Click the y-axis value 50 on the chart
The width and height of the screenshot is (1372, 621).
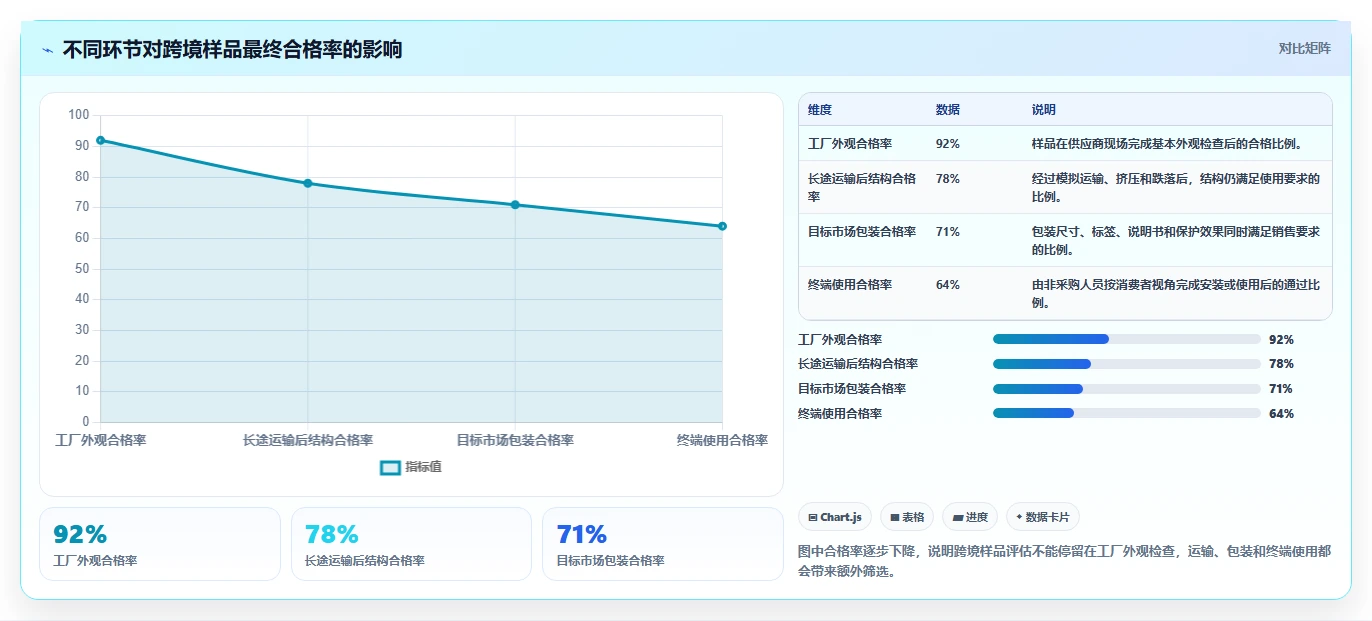[x=82, y=269]
